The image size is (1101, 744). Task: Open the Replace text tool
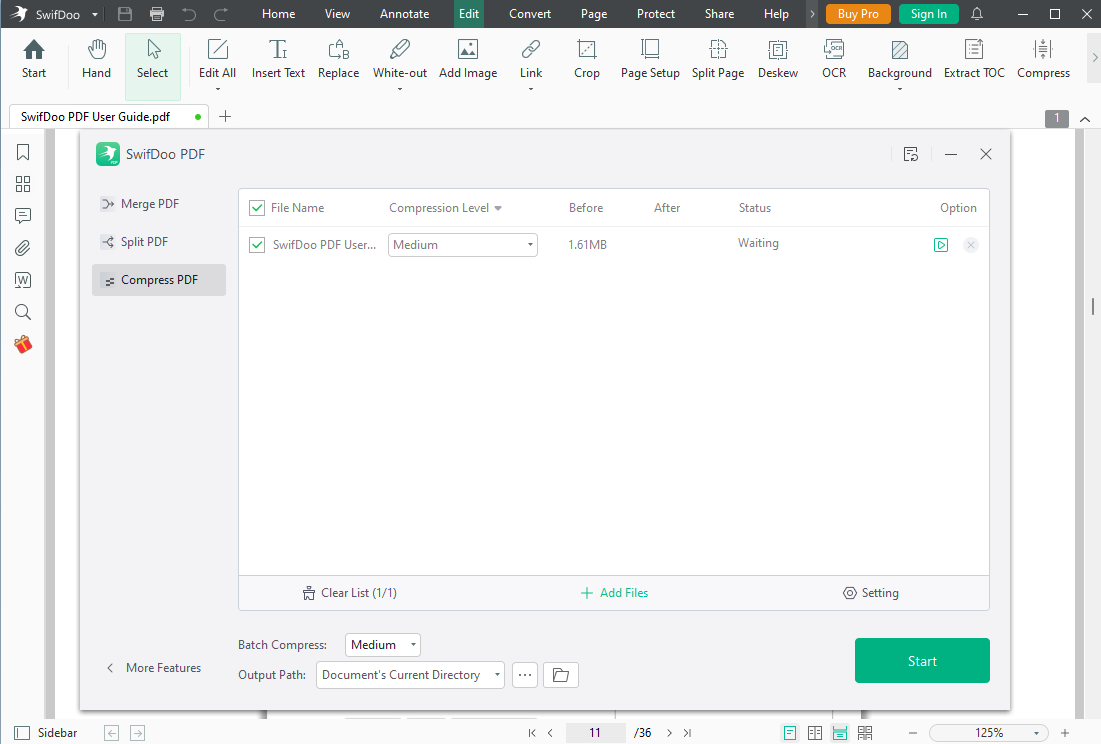[338, 59]
